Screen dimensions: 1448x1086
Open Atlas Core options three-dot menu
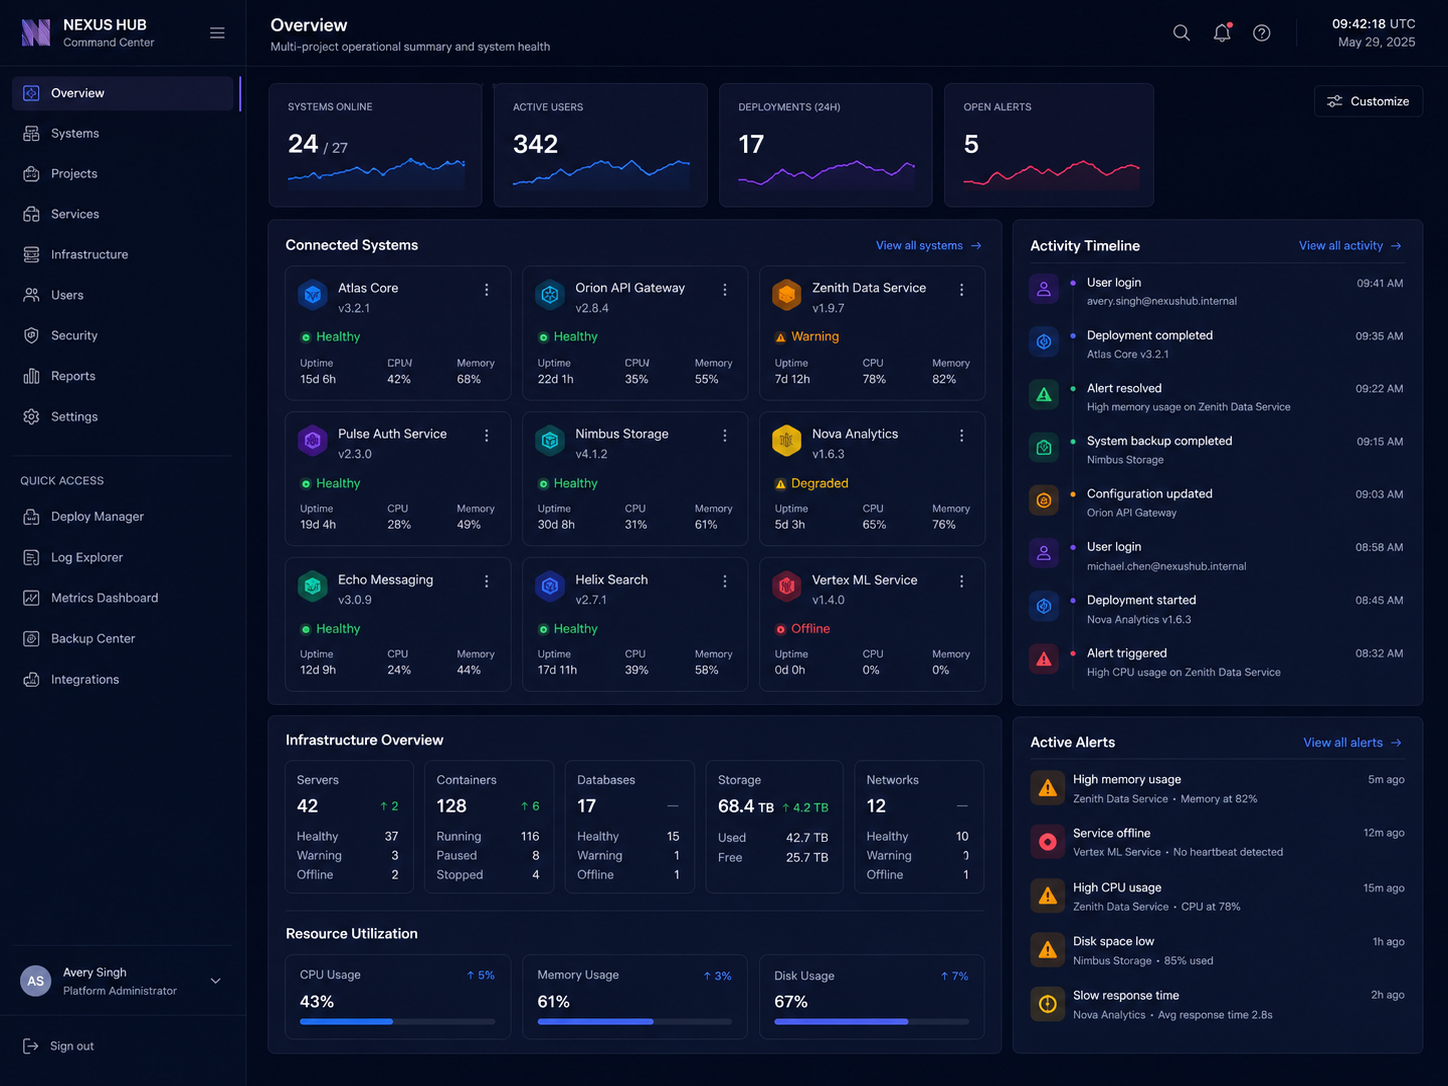coord(487,290)
